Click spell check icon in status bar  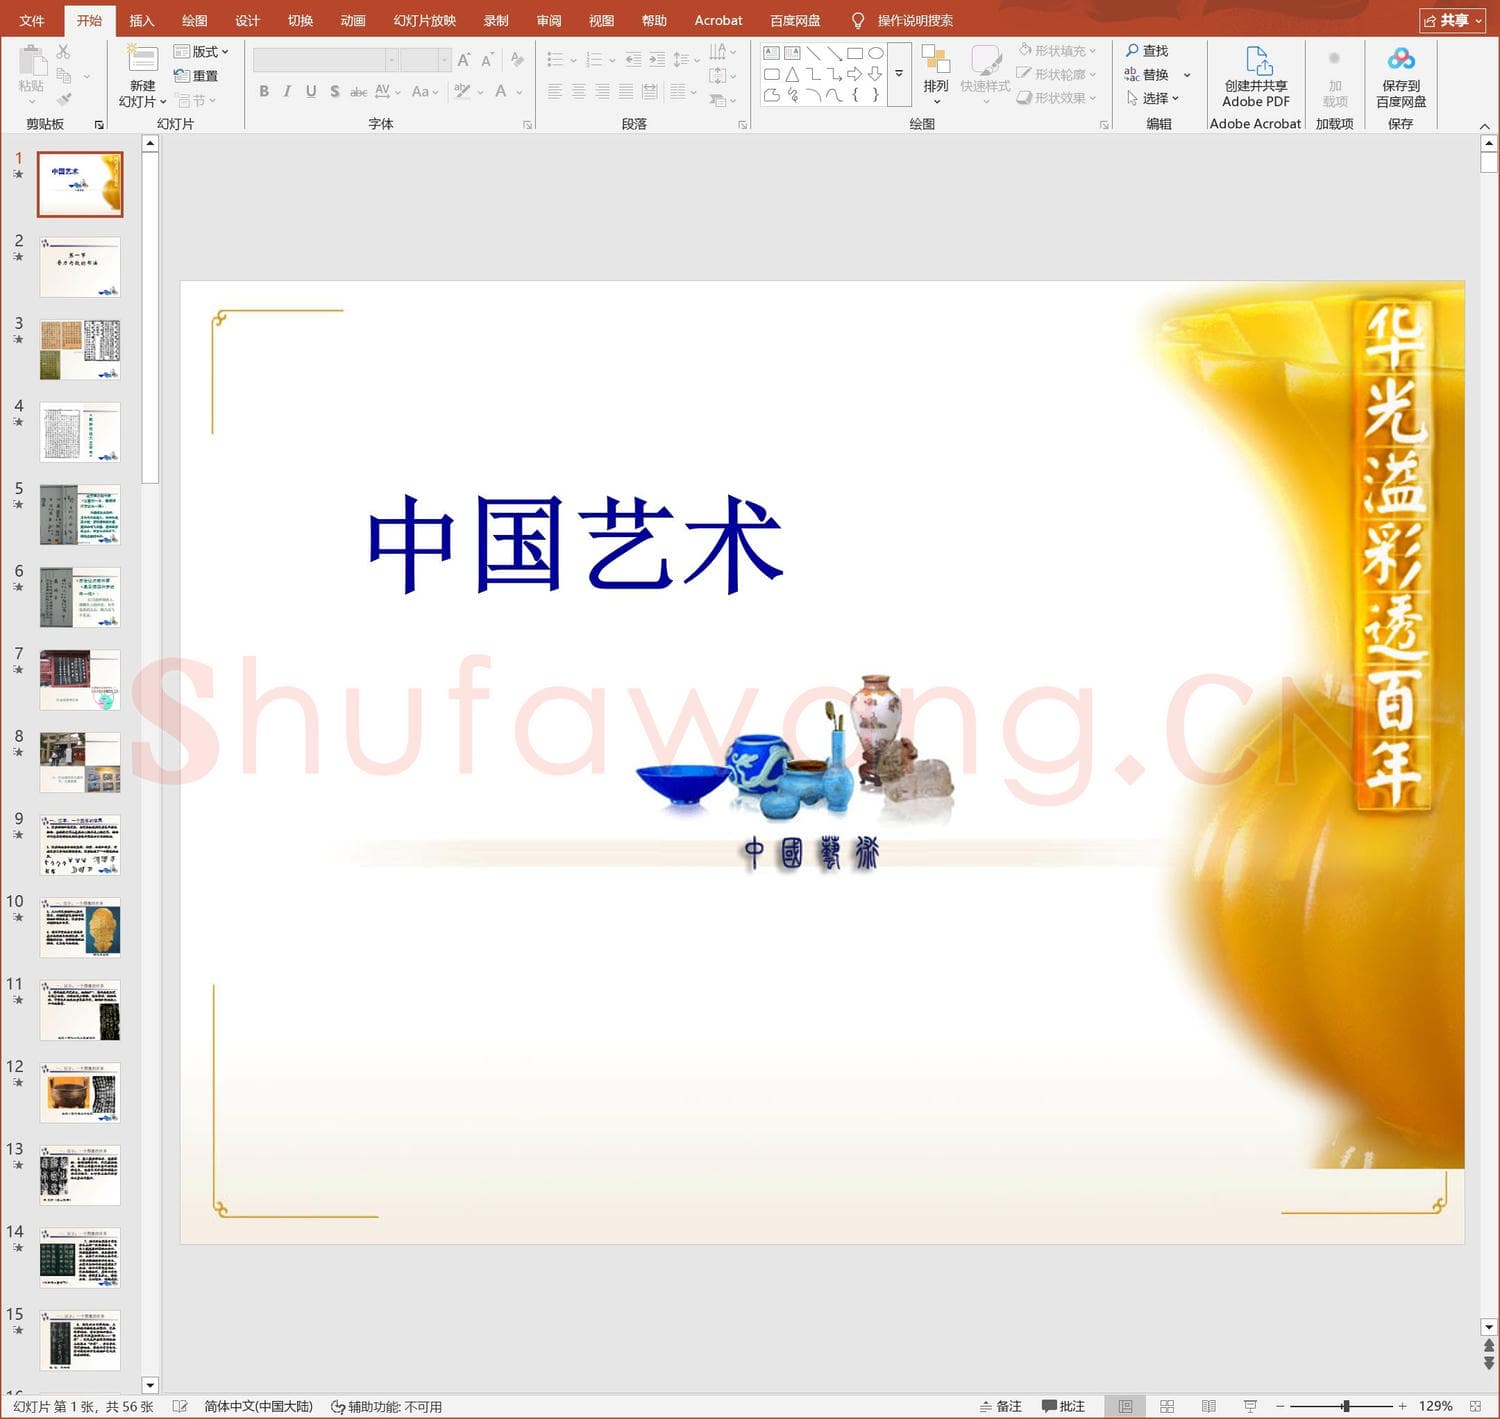tap(180, 1406)
